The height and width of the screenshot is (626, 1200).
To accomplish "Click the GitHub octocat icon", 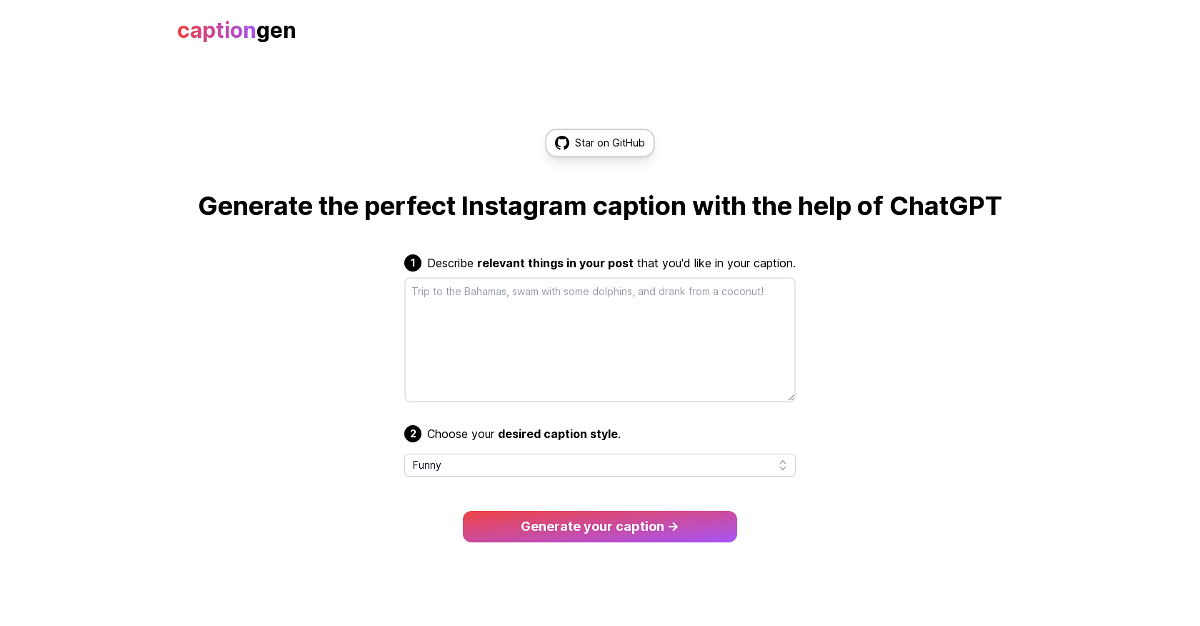I will 562,143.
